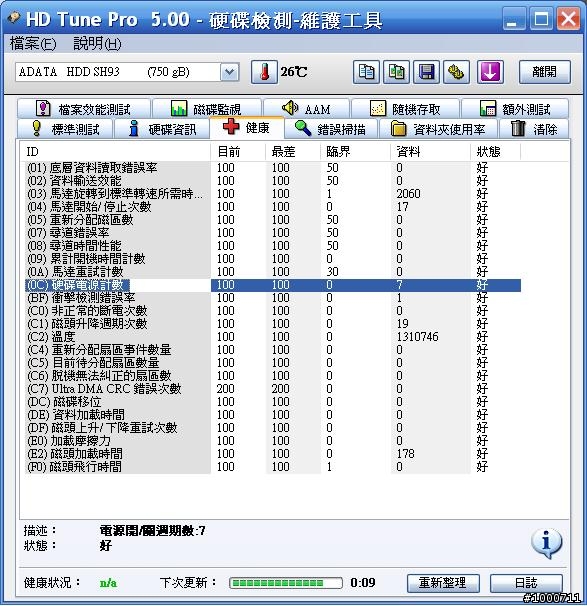
Task: Select row (02) 資料輸送效能
Action: tap(273, 181)
